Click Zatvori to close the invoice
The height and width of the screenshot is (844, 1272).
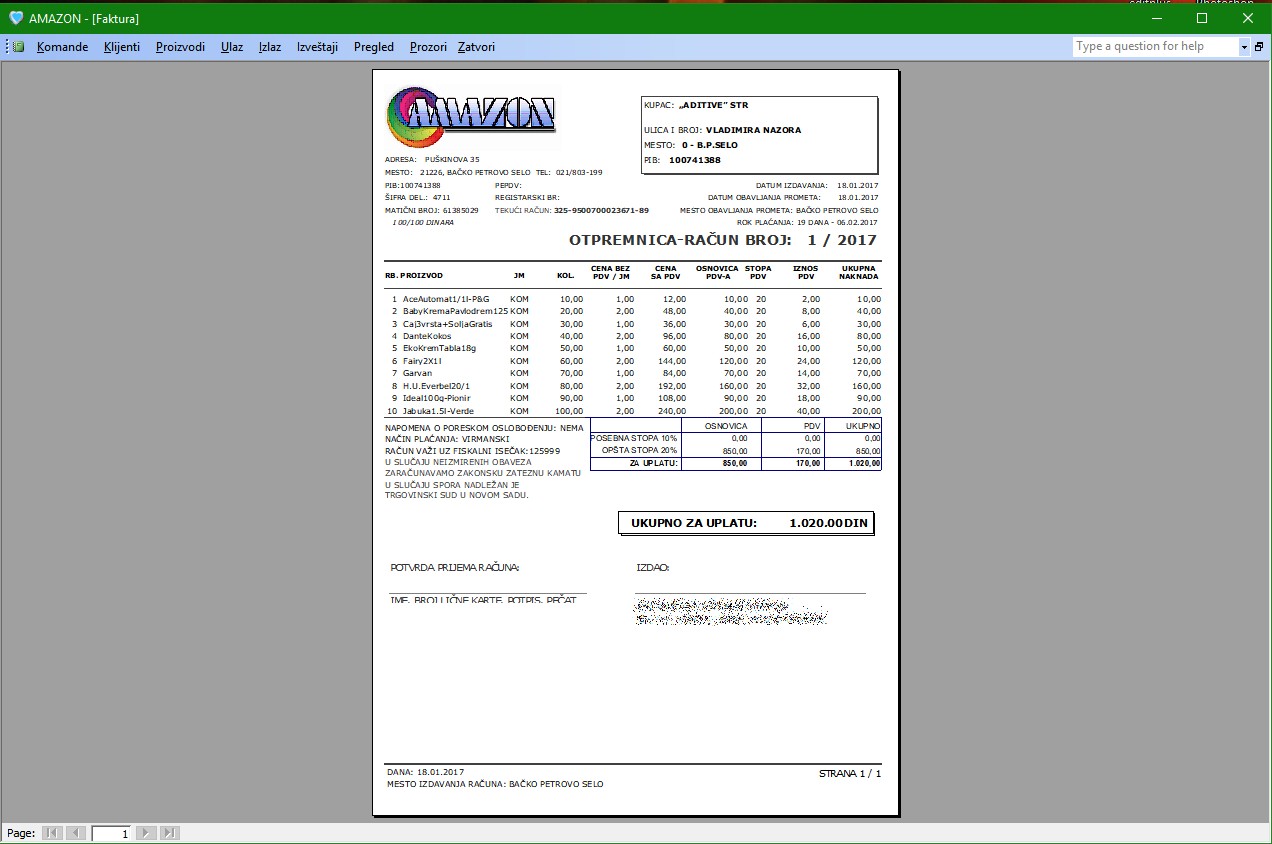click(x=476, y=47)
